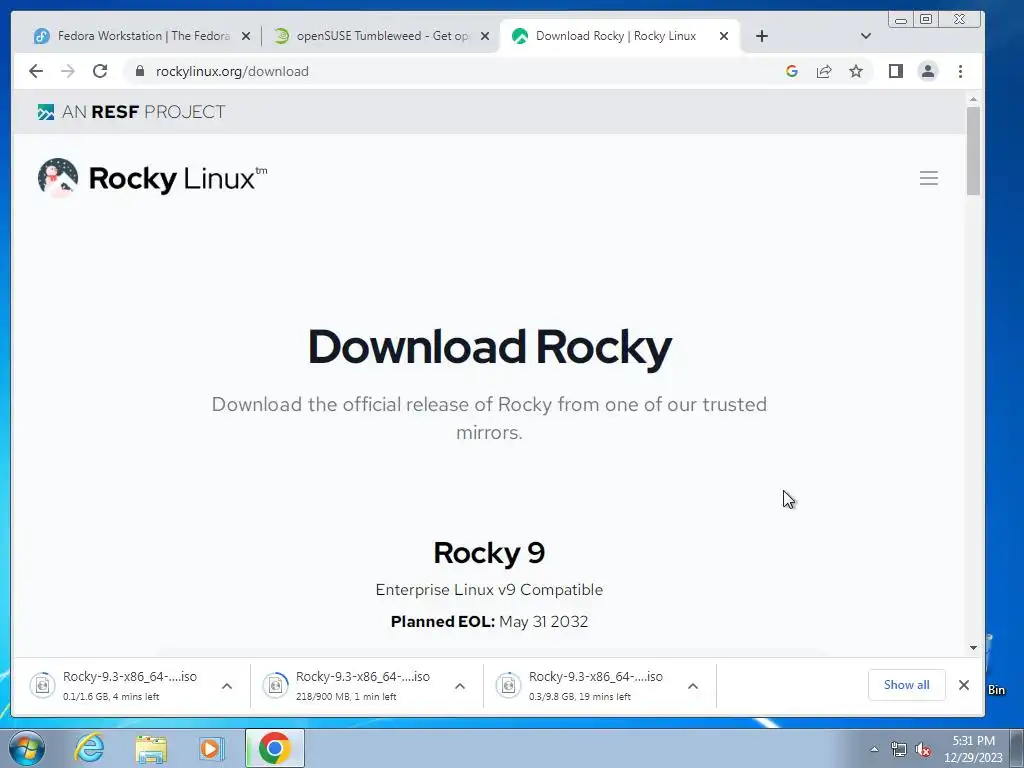The width and height of the screenshot is (1024, 768).
Task: Expand options for the 9.8 GB download
Action: 693,686
